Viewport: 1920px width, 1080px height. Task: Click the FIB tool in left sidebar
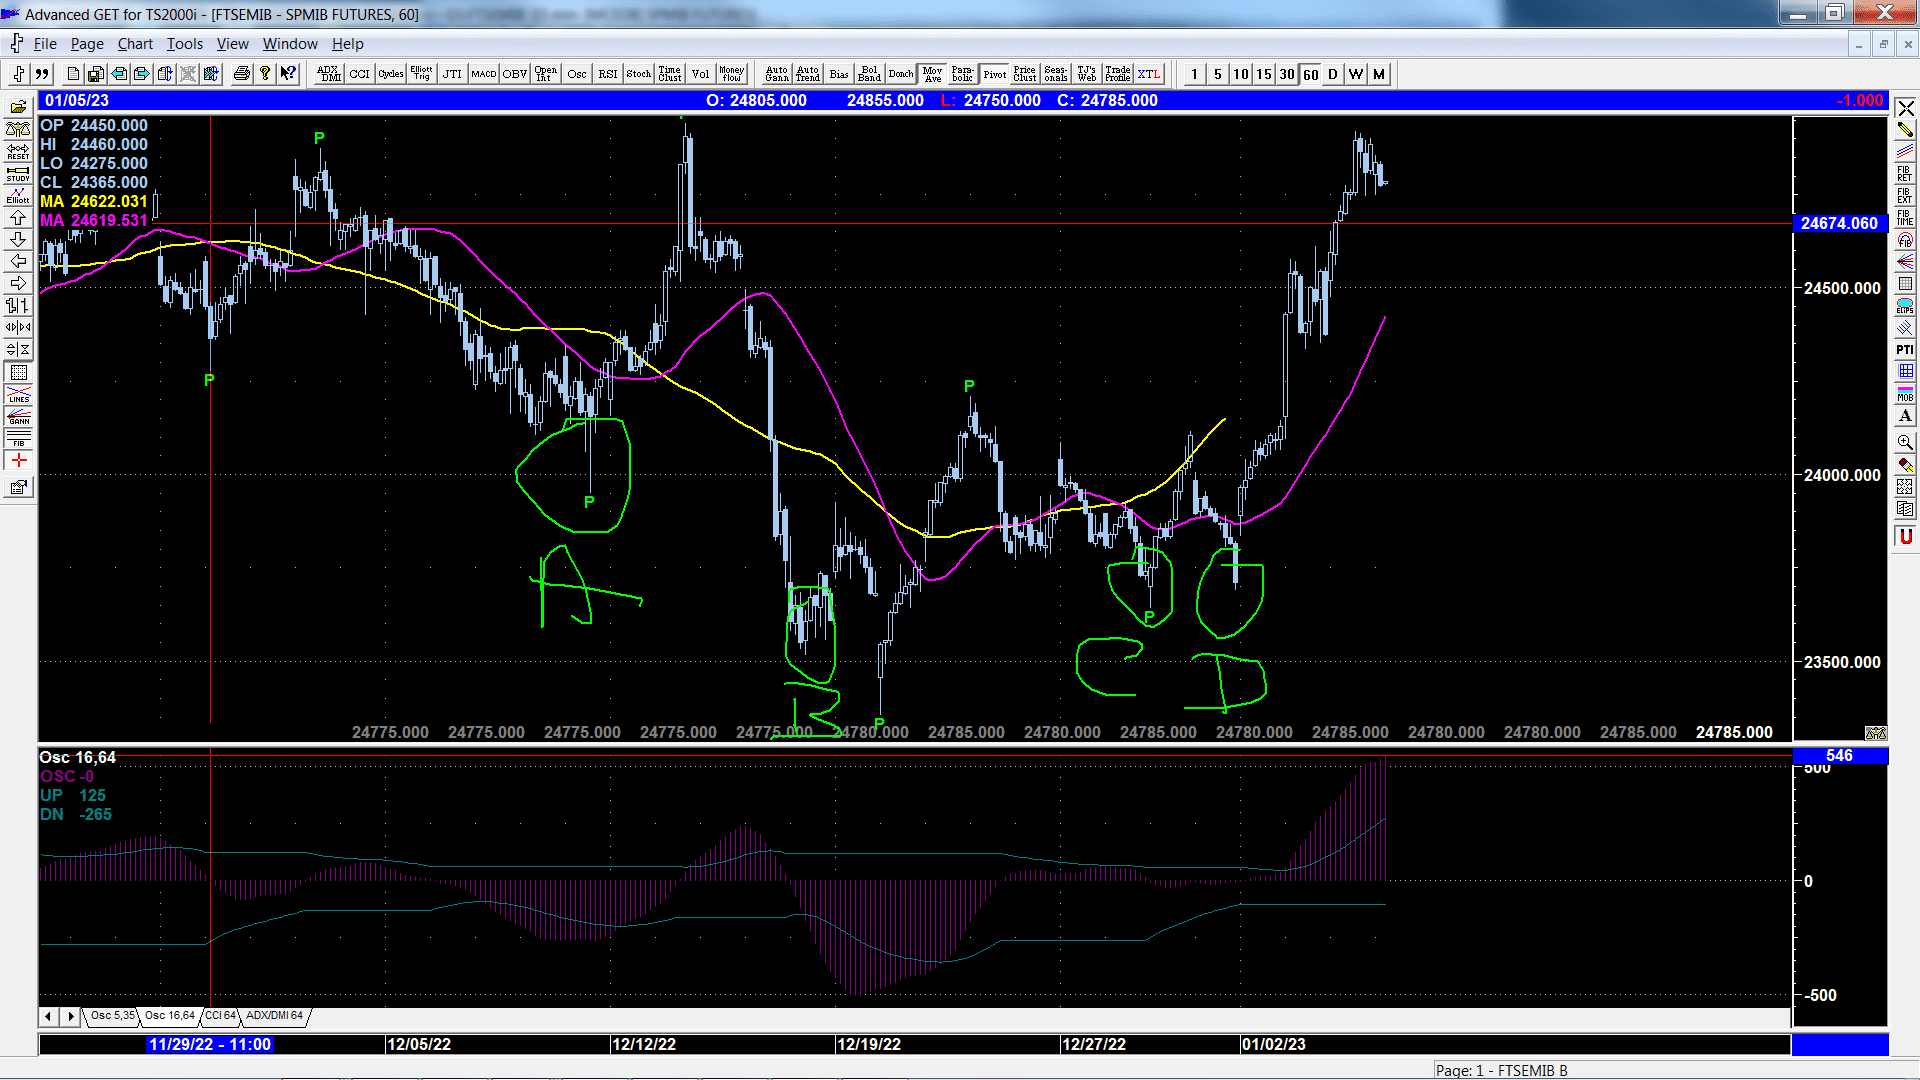point(18,438)
